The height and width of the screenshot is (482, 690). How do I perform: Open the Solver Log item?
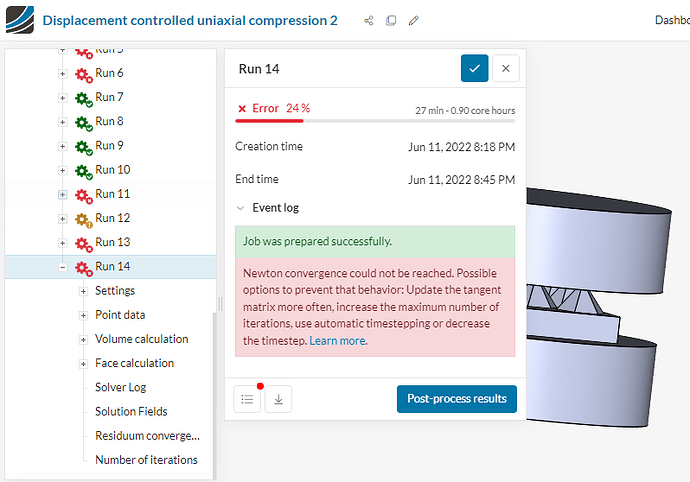pyautogui.click(x=120, y=387)
